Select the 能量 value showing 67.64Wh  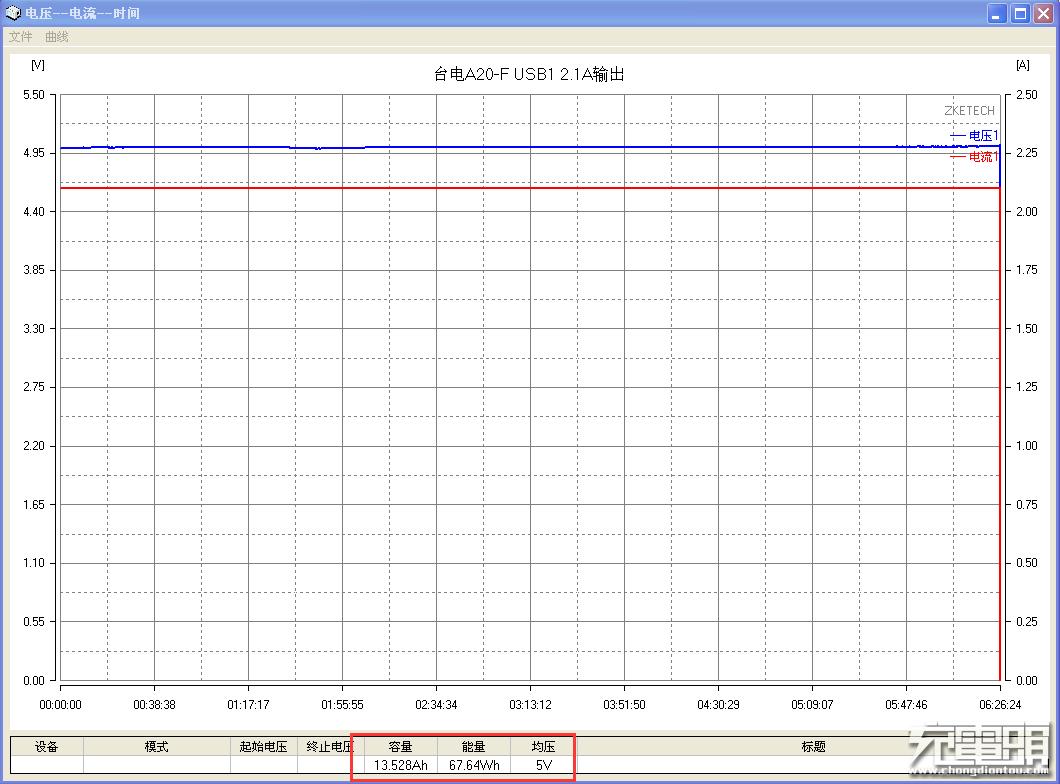point(471,765)
